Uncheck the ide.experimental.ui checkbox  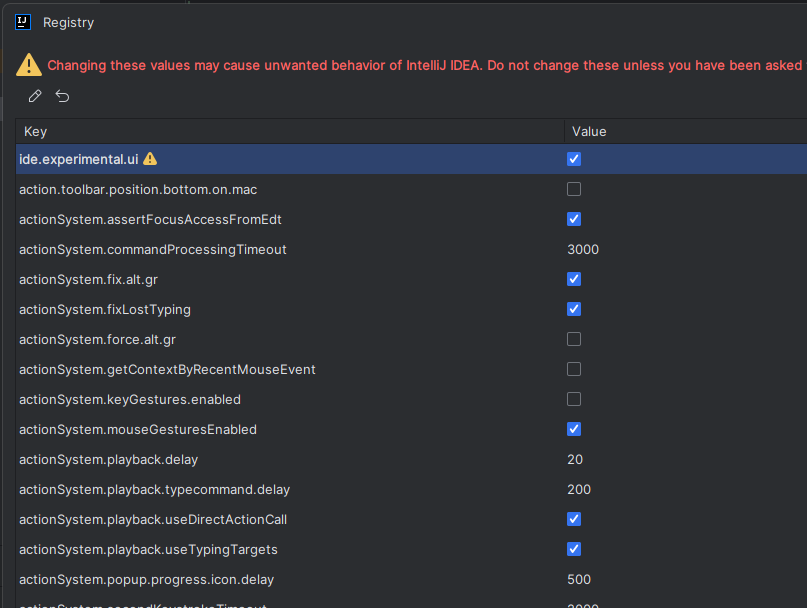click(574, 159)
